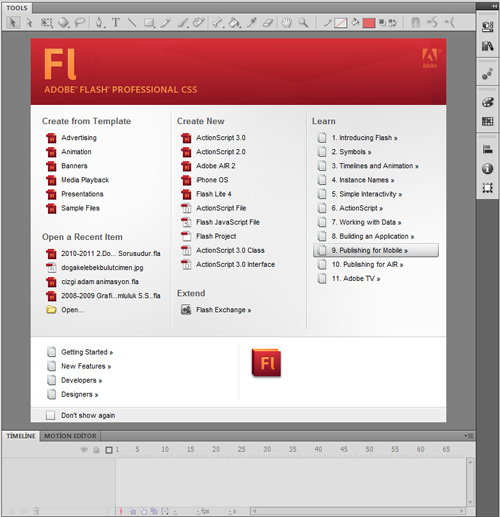
Task: Check the Don't show again box
Action: [50, 415]
